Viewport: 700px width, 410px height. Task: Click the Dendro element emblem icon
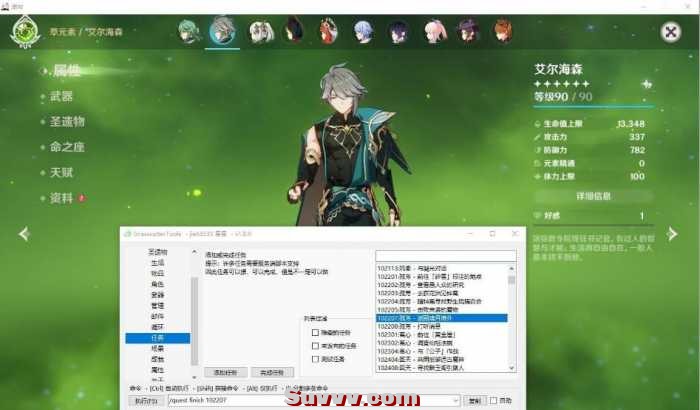pyautogui.click(x=25, y=31)
